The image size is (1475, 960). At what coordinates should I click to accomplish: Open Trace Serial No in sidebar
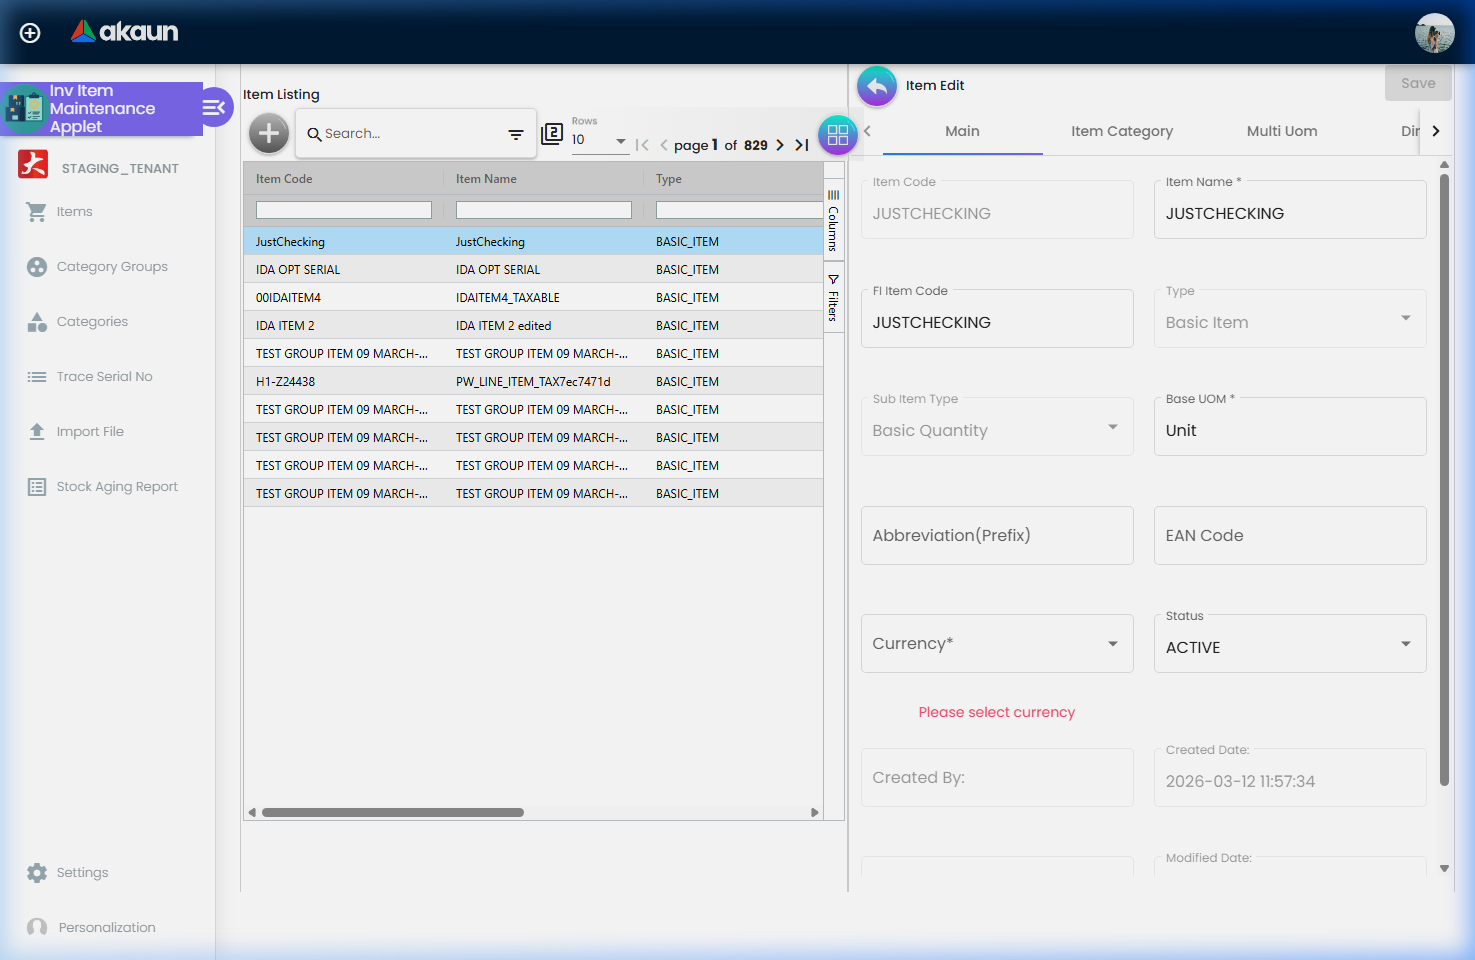coord(104,377)
